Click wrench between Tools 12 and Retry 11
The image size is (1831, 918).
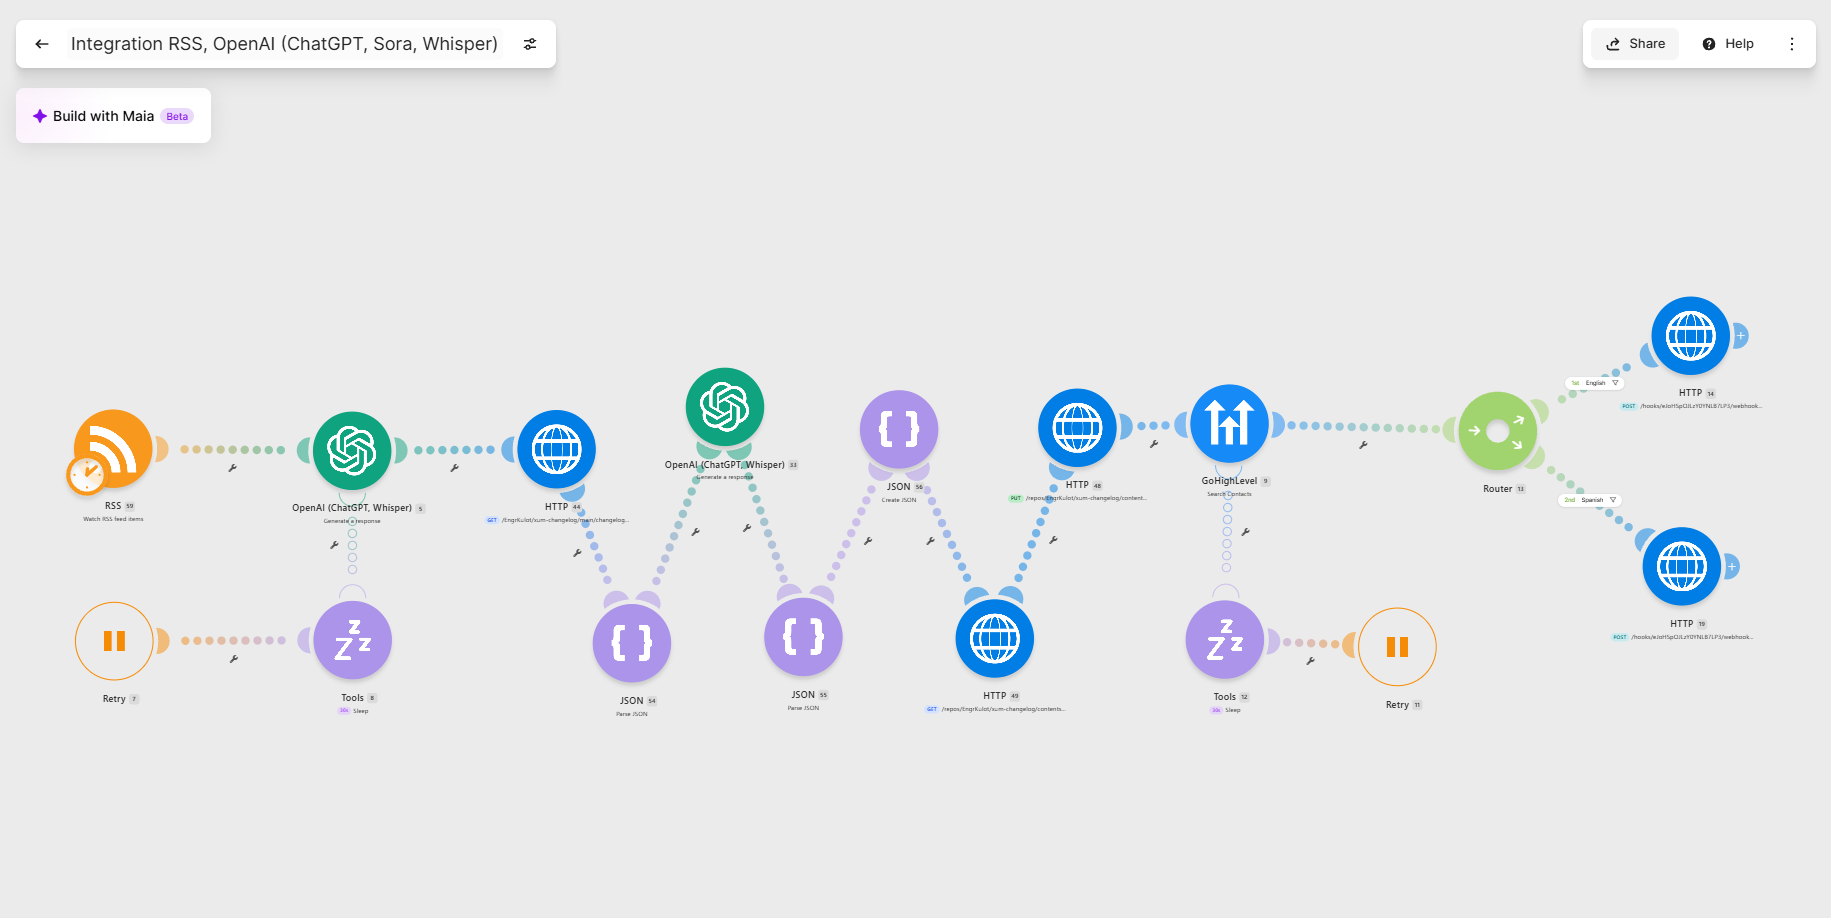click(1310, 661)
